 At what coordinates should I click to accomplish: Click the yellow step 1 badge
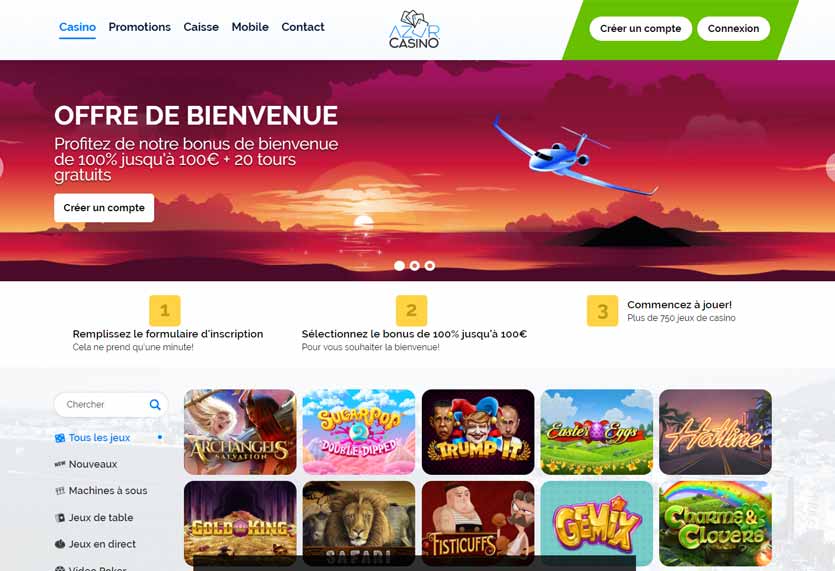point(165,311)
